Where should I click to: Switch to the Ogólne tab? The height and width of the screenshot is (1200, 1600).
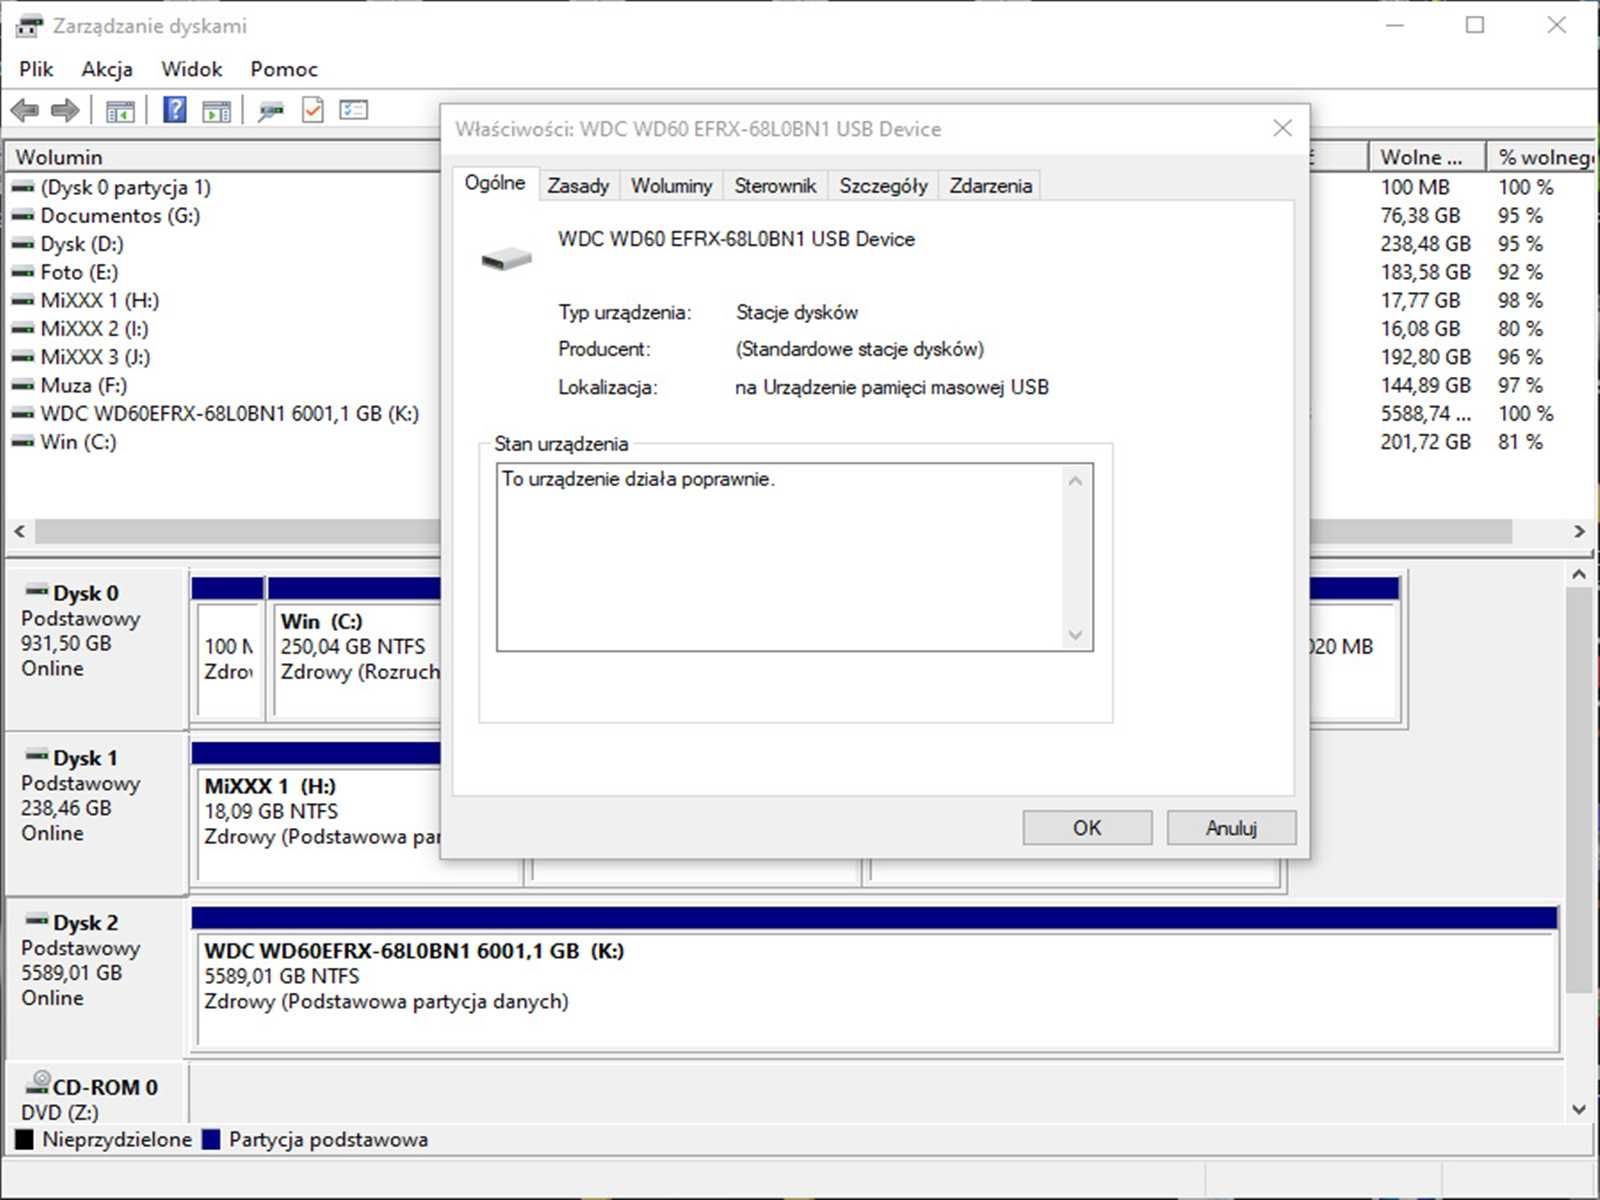tap(495, 183)
